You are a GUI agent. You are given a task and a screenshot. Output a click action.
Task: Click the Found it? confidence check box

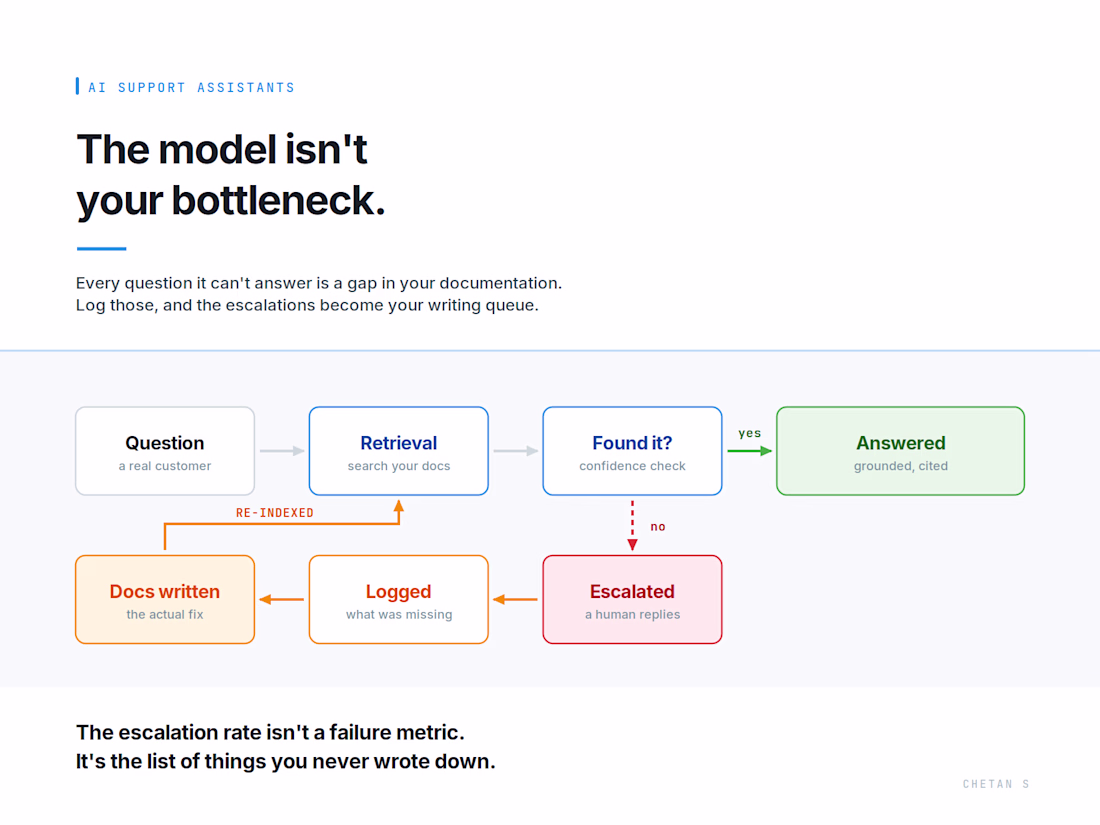tap(632, 451)
